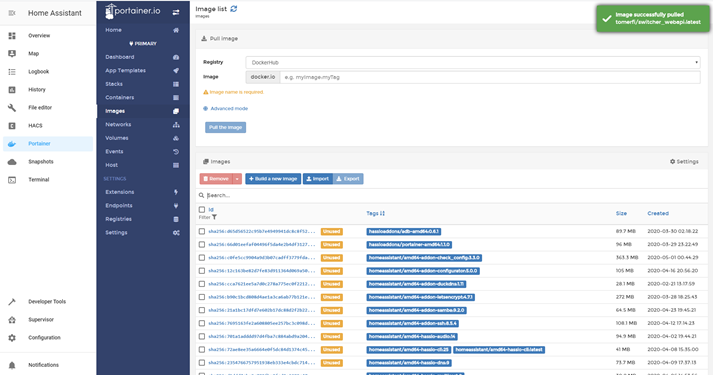Open the Registry DockerHub dropdown
Screen dimensions: 713x375
473,62
